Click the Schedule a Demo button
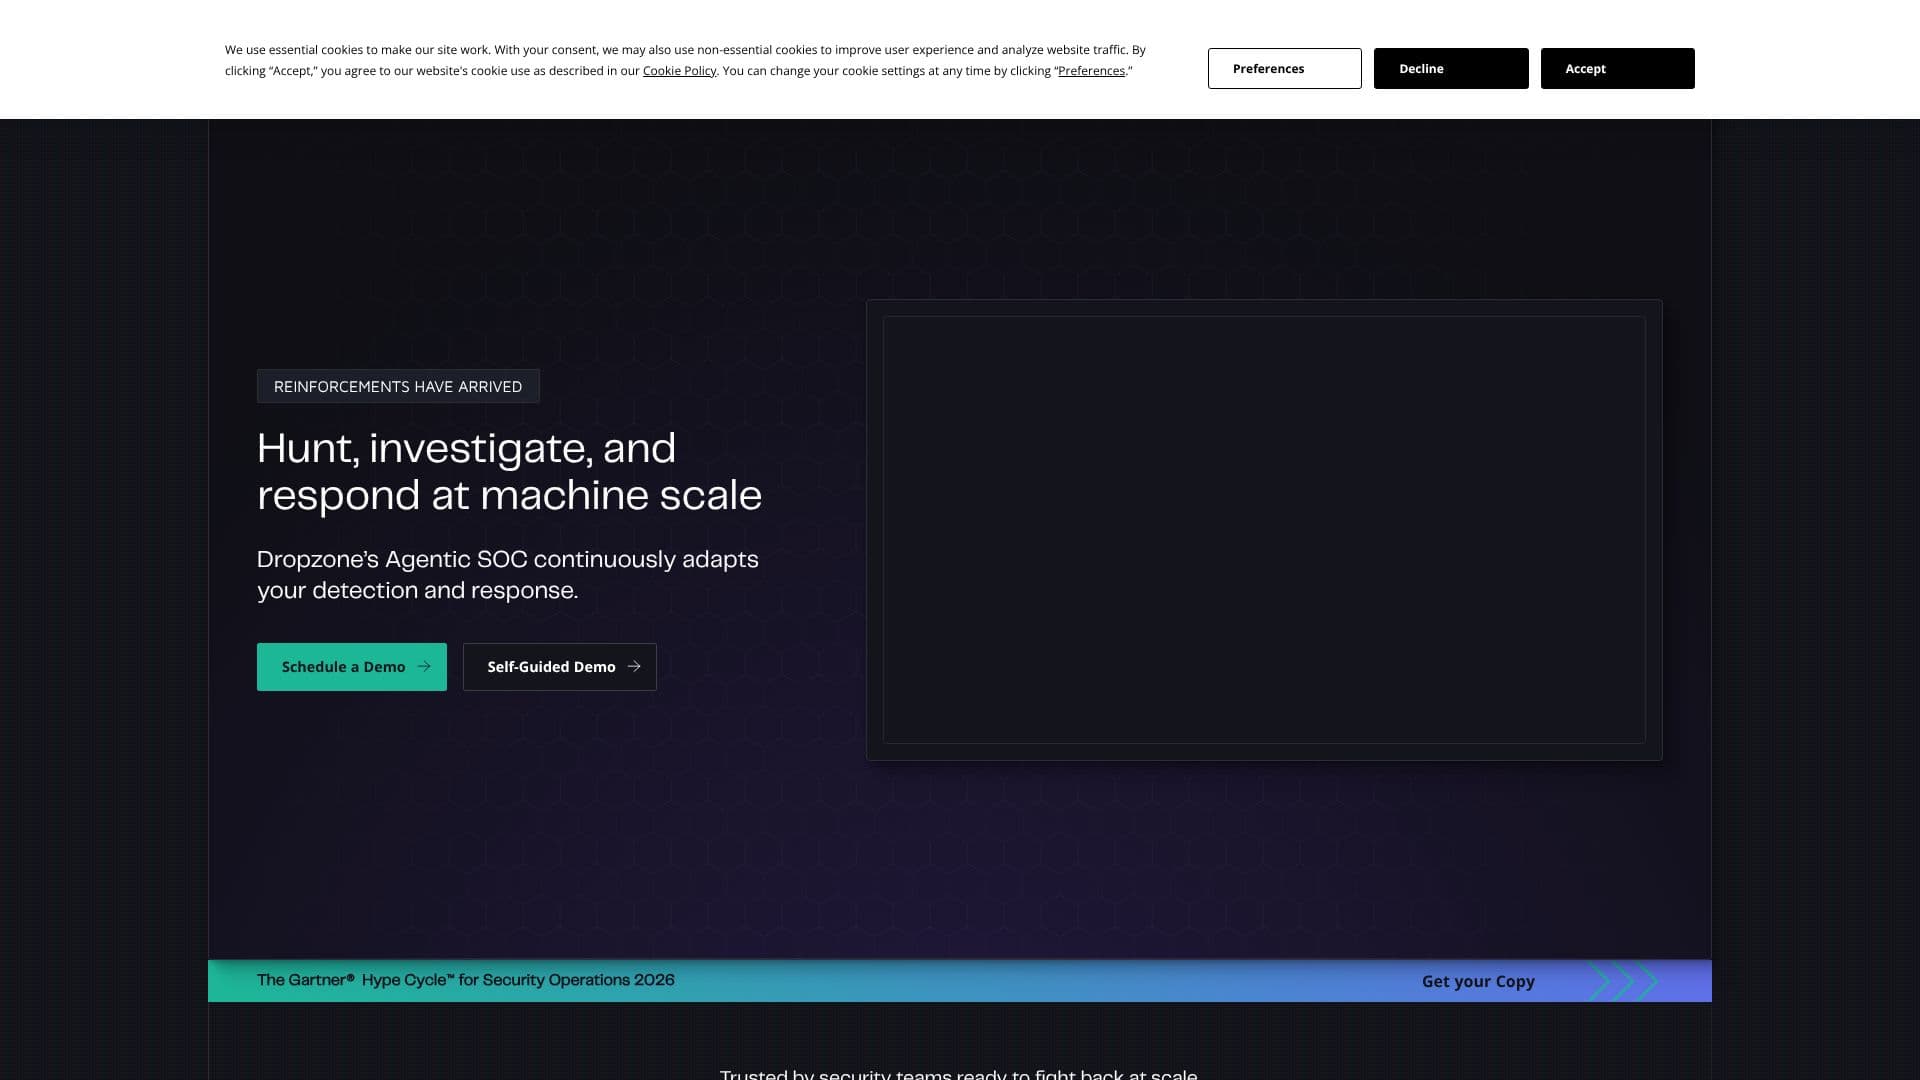 [x=352, y=667]
